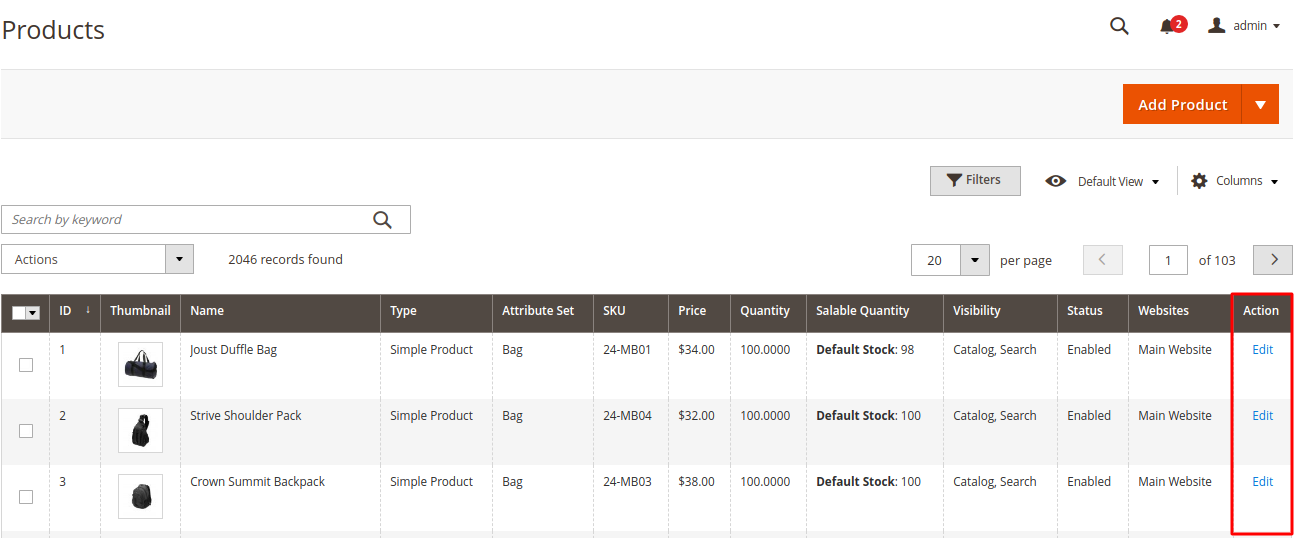Screen dimensions: 1307x538
Task: Open the Strive Shoulder Pack thumbnail
Action: point(140,431)
